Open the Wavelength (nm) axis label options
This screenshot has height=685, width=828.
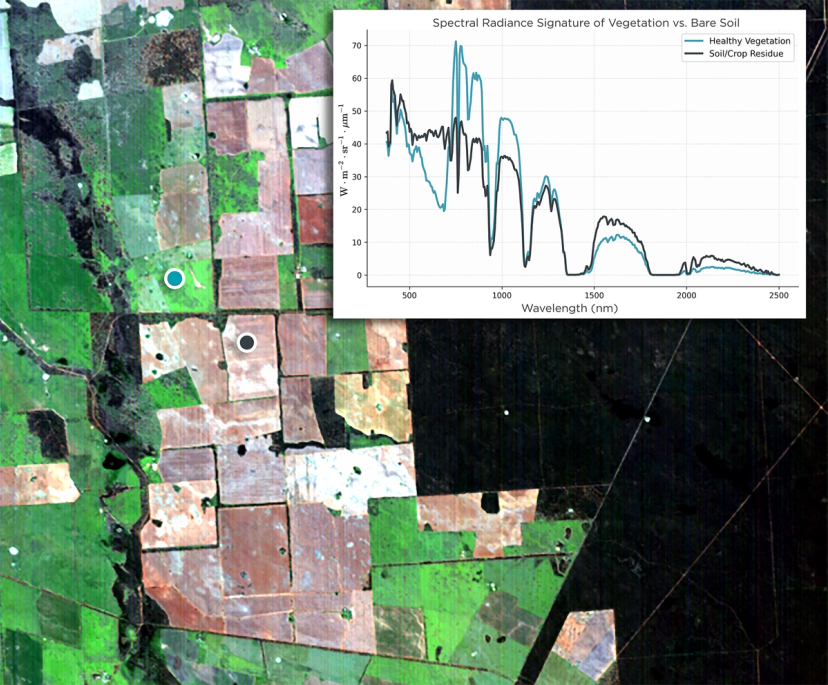(x=570, y=309)
